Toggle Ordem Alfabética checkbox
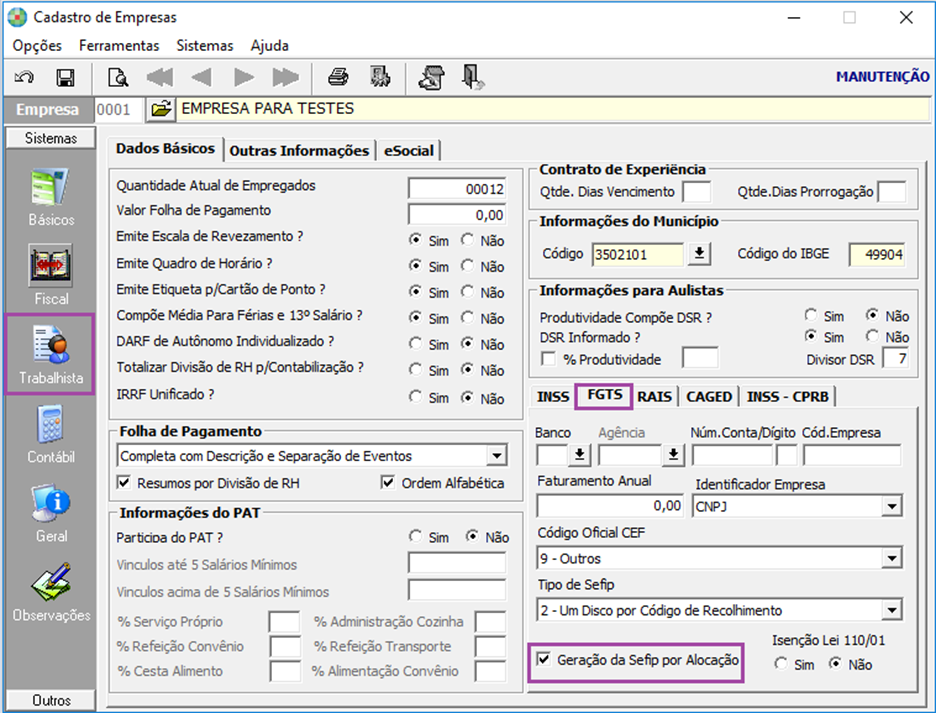 [387, 482]
